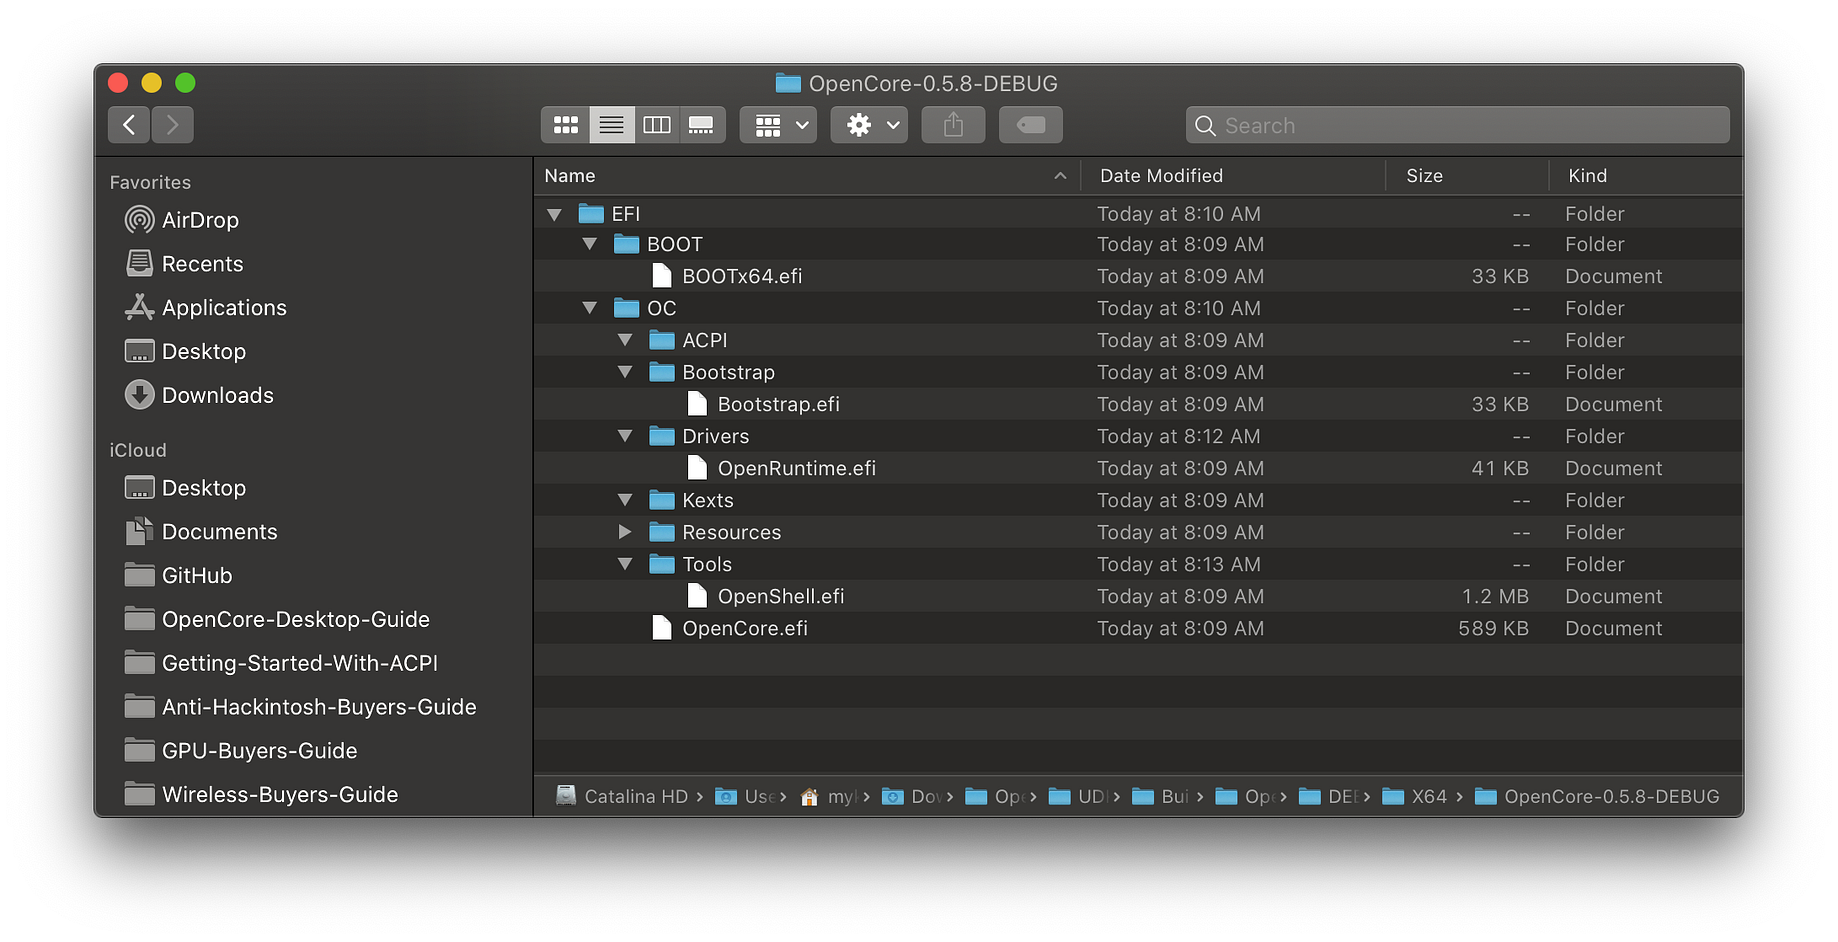This screenshot has width=1838, height=942.
Task: Go forward with the right chevron button
Action: [172, 125]
